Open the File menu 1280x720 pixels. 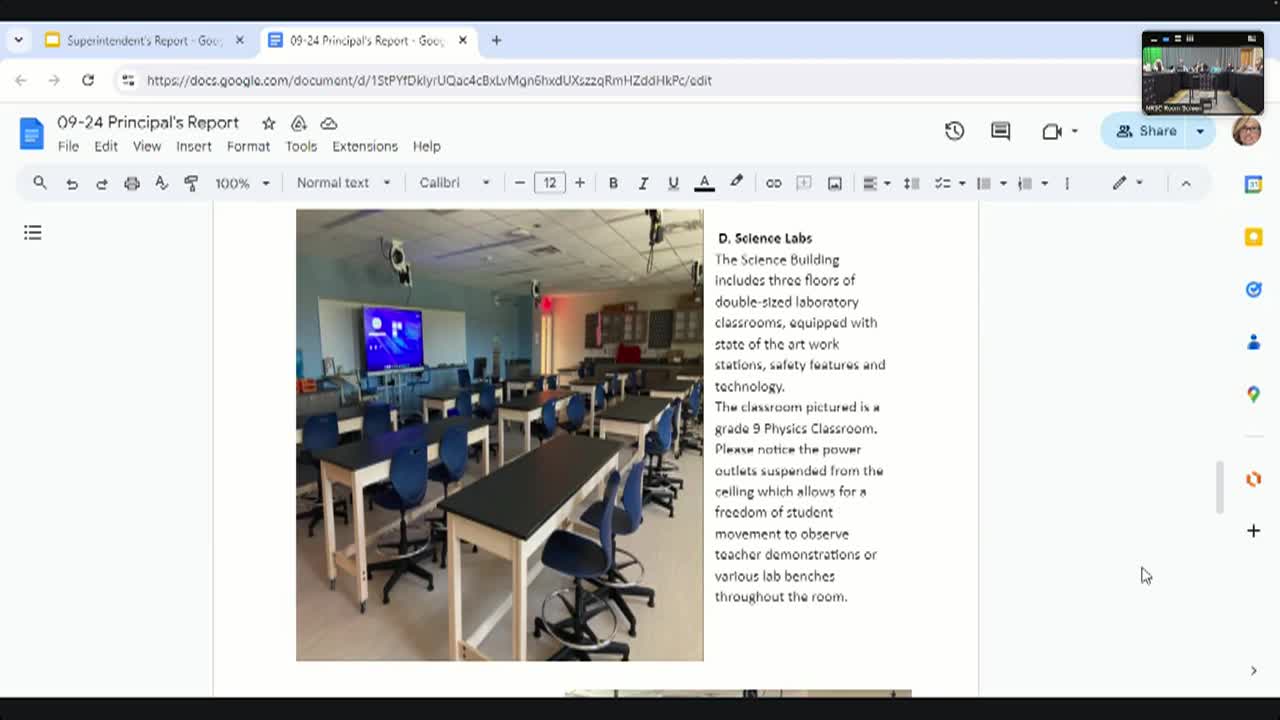pos(68,146)
